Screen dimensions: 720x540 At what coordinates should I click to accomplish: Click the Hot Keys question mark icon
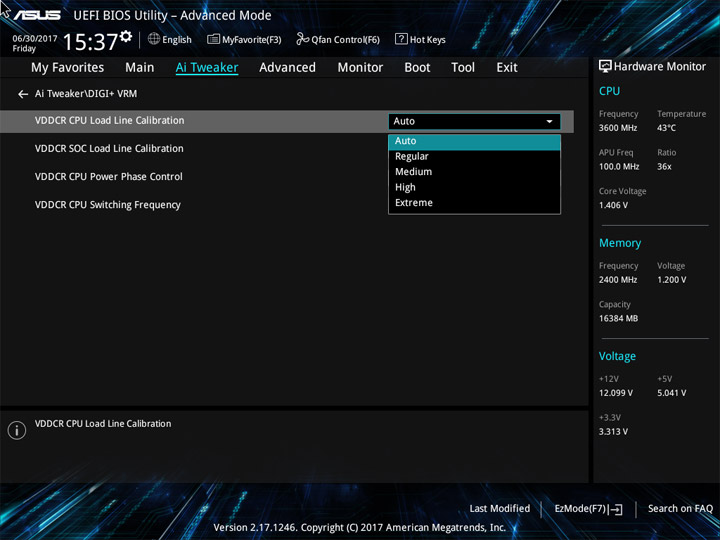(x=401, y=39)
